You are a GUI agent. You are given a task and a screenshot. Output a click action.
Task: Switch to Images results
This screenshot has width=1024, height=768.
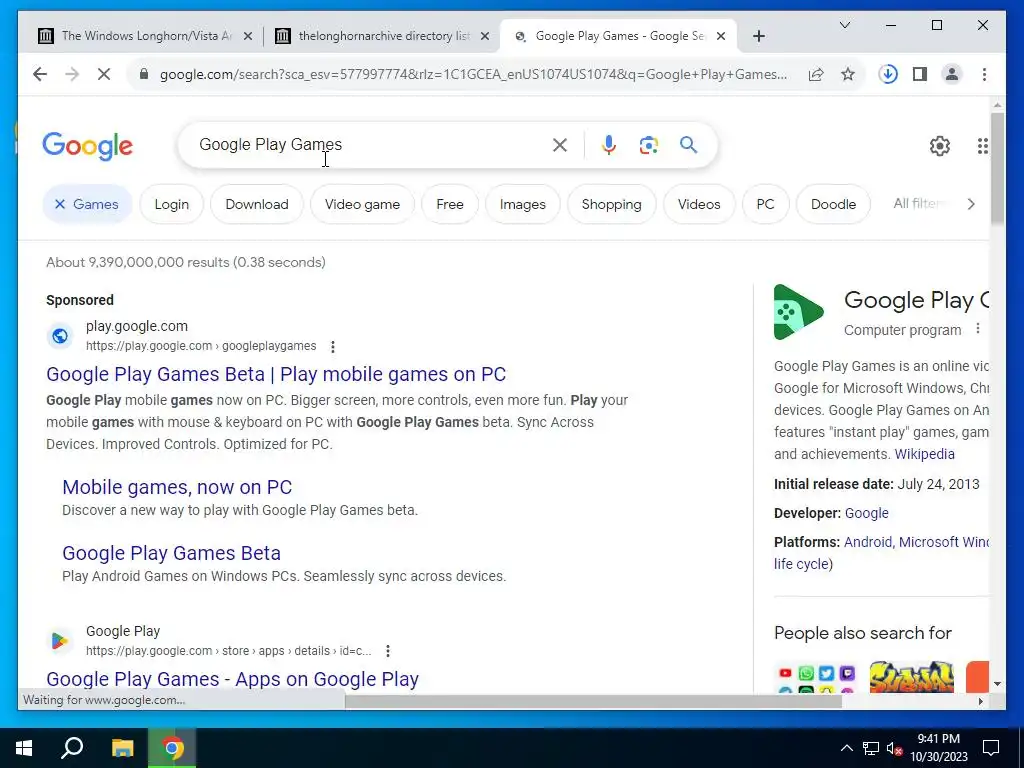[x=522, y=204]
